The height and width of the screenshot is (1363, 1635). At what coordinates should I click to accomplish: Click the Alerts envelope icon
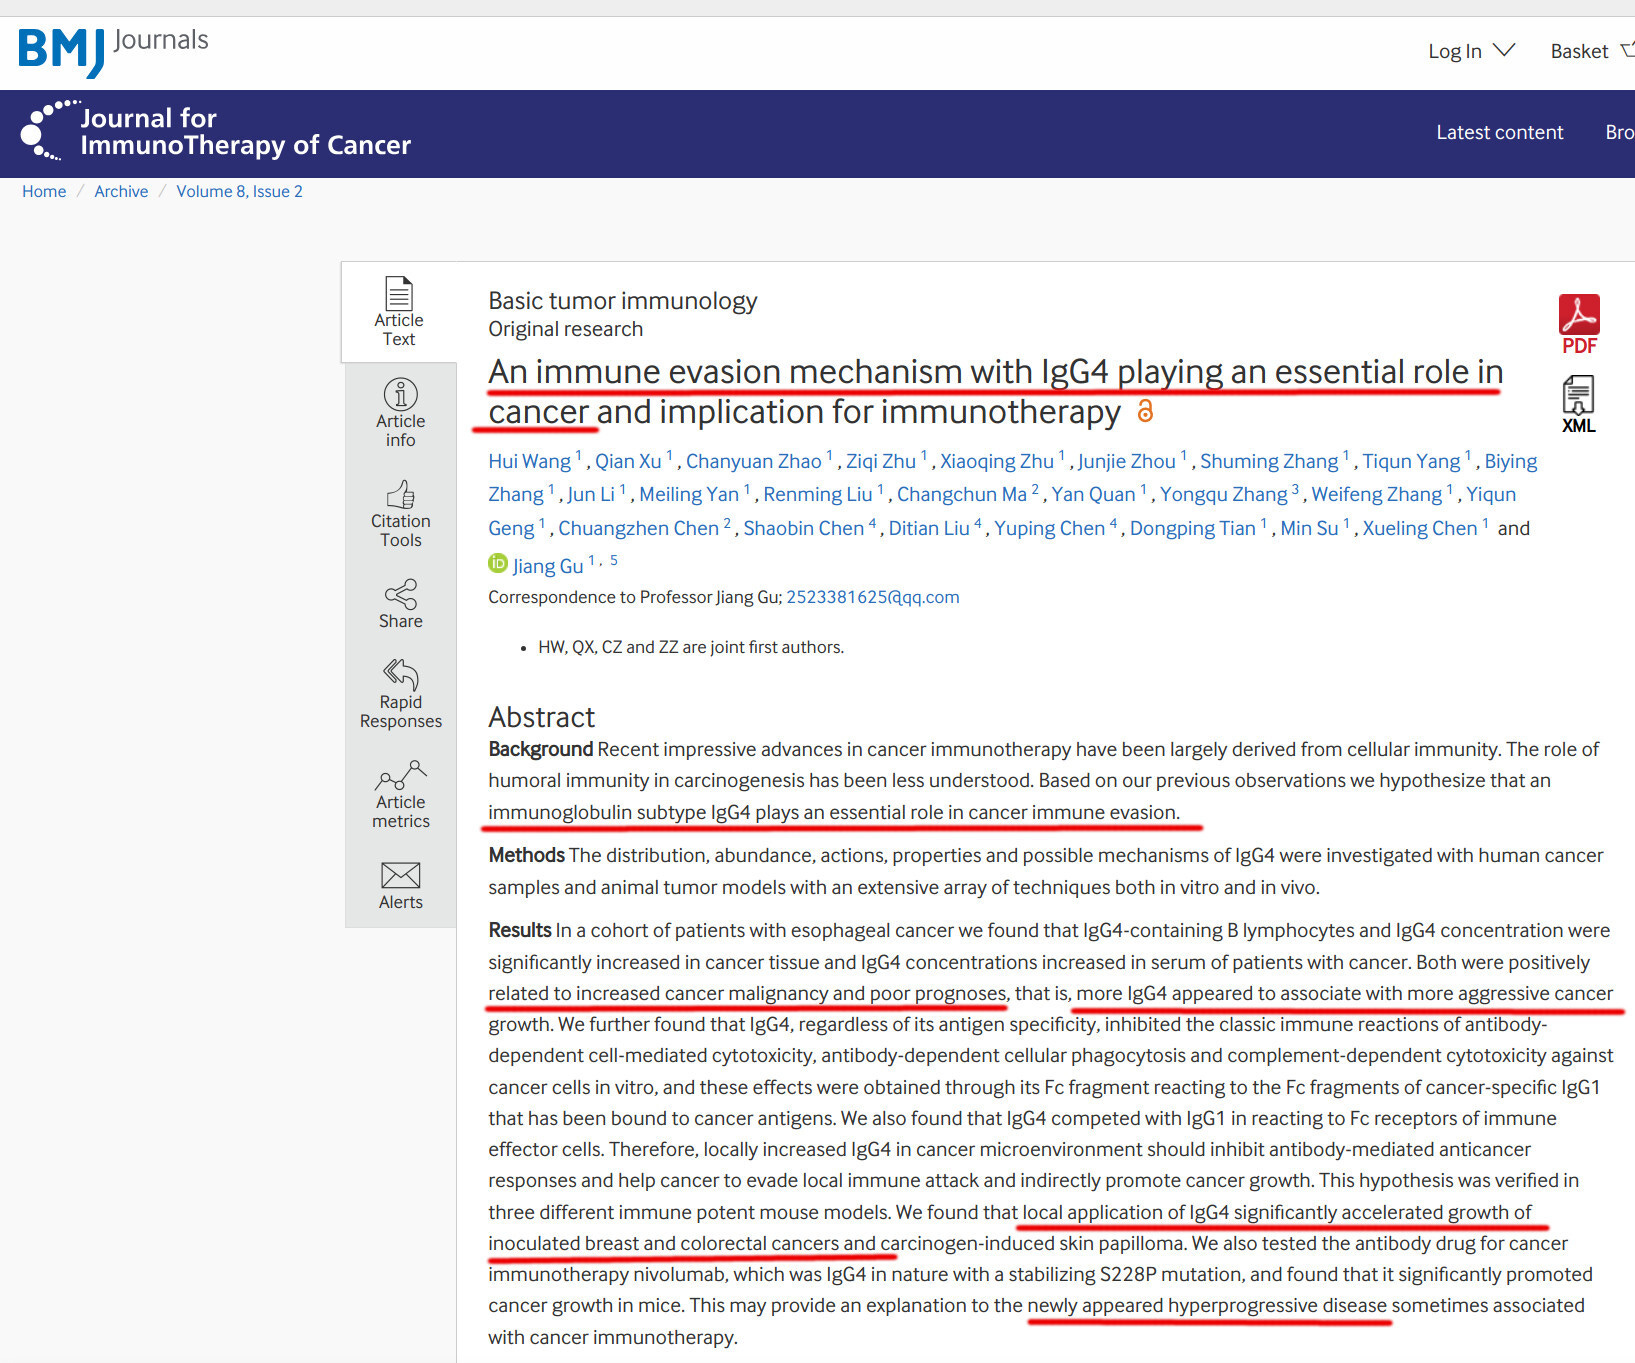point(400,876)
